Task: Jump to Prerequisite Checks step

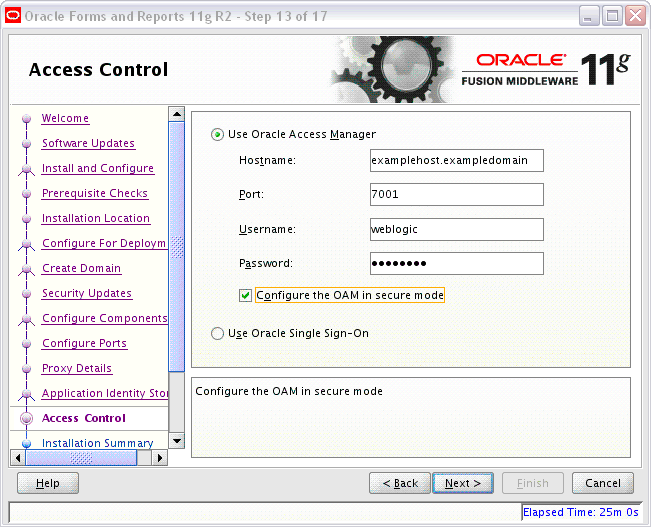Action: pyautogui.click(x=95, y=194)
